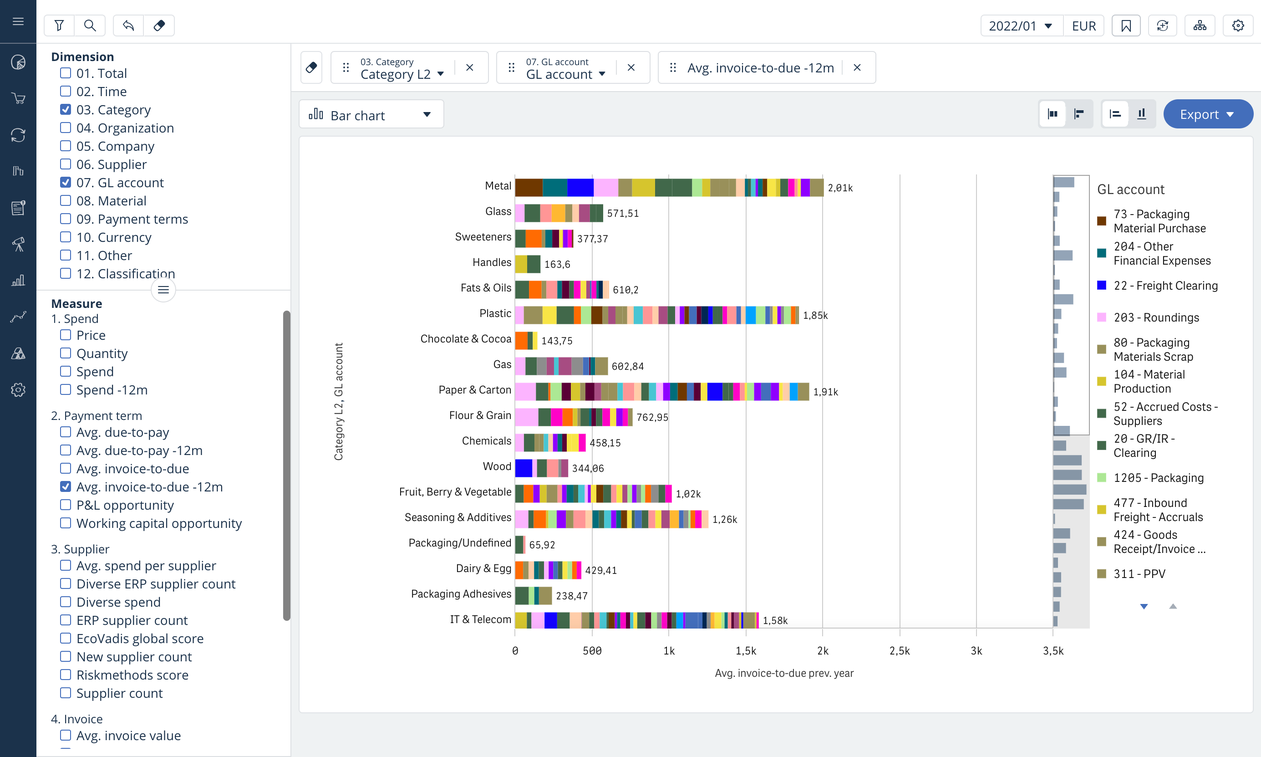Click the 22 - Freight Clearing legend swatch
The height and width of the screenshot is (757, 1261).
(x=1102, y=286)
